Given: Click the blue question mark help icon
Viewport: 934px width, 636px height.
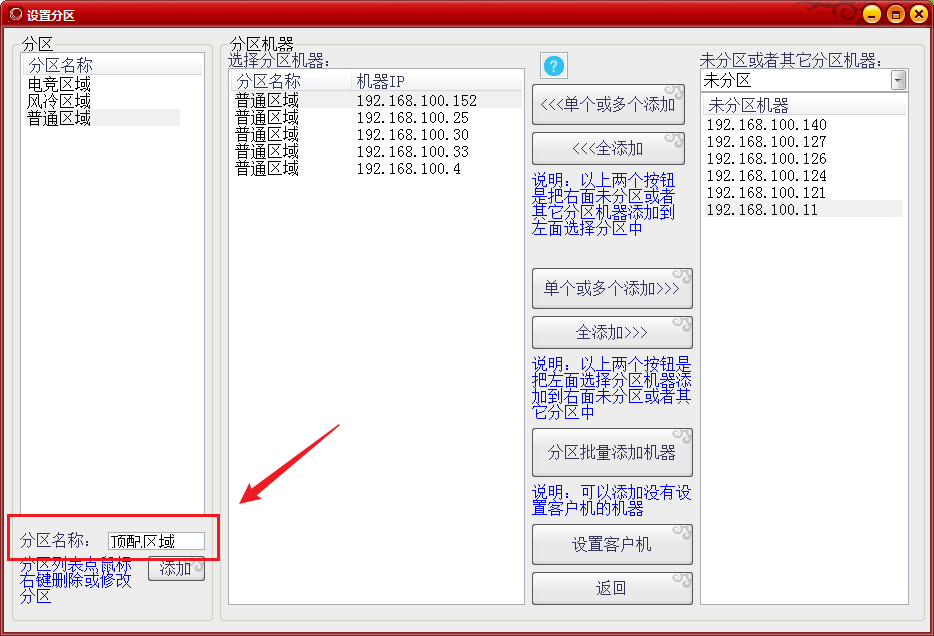Looking at the screenshot, I should pyautogui.click(x=554, y=66).
